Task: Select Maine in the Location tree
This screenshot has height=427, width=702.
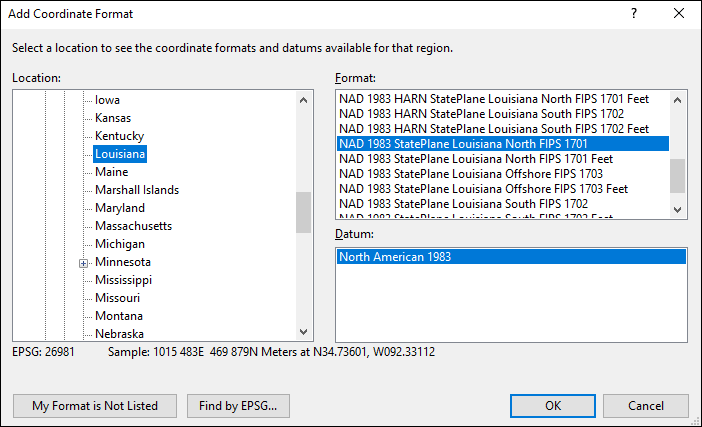Action: [111, 172]
